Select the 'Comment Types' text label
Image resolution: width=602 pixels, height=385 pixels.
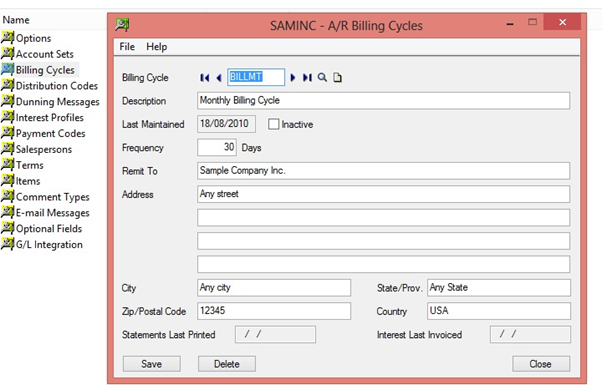pos(53,197)
